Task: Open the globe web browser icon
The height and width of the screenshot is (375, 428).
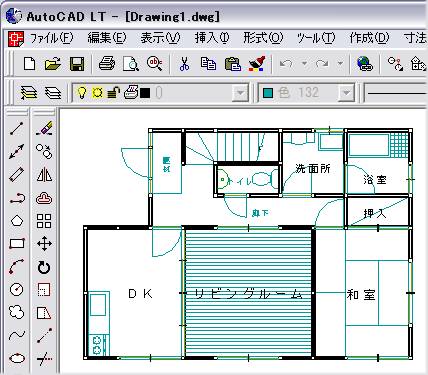Action: click(x=364, y=63)
